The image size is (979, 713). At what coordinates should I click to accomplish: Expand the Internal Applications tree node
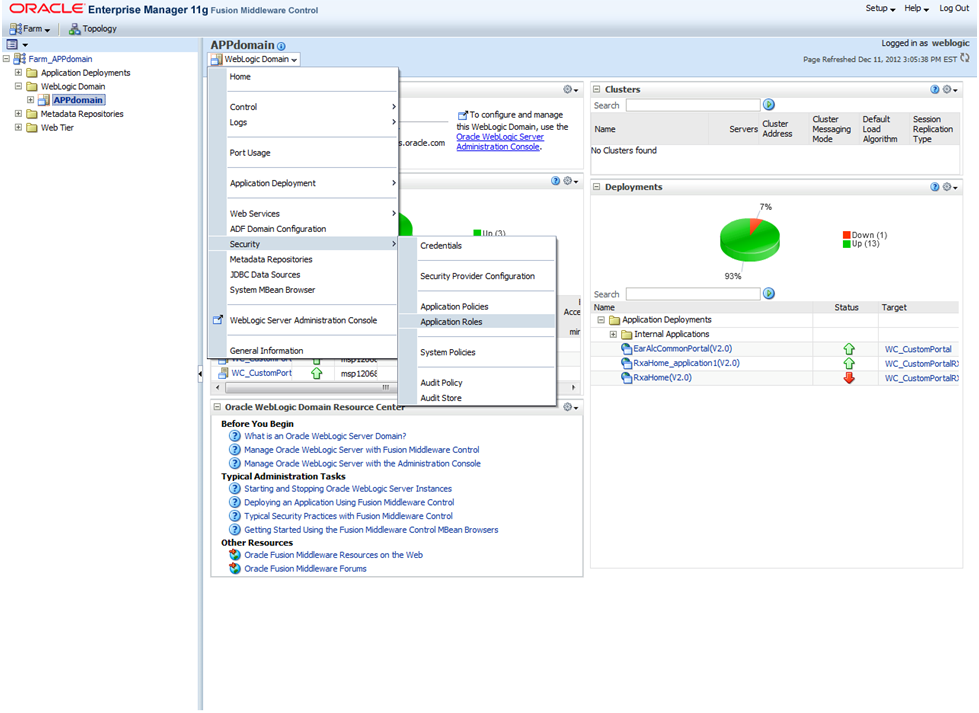[613, 332]
